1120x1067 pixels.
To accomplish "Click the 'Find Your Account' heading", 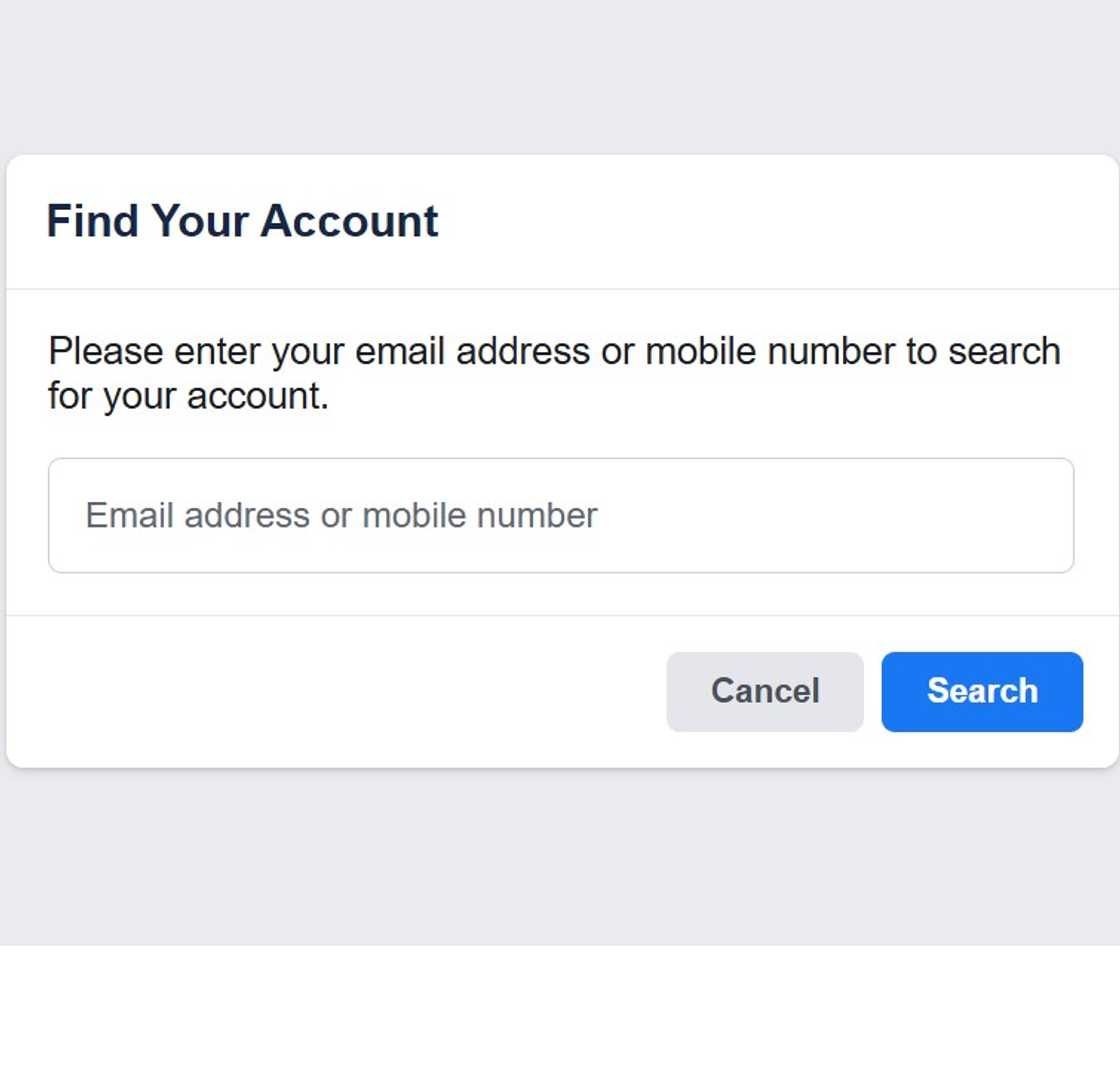I will (x=243, y=221).
